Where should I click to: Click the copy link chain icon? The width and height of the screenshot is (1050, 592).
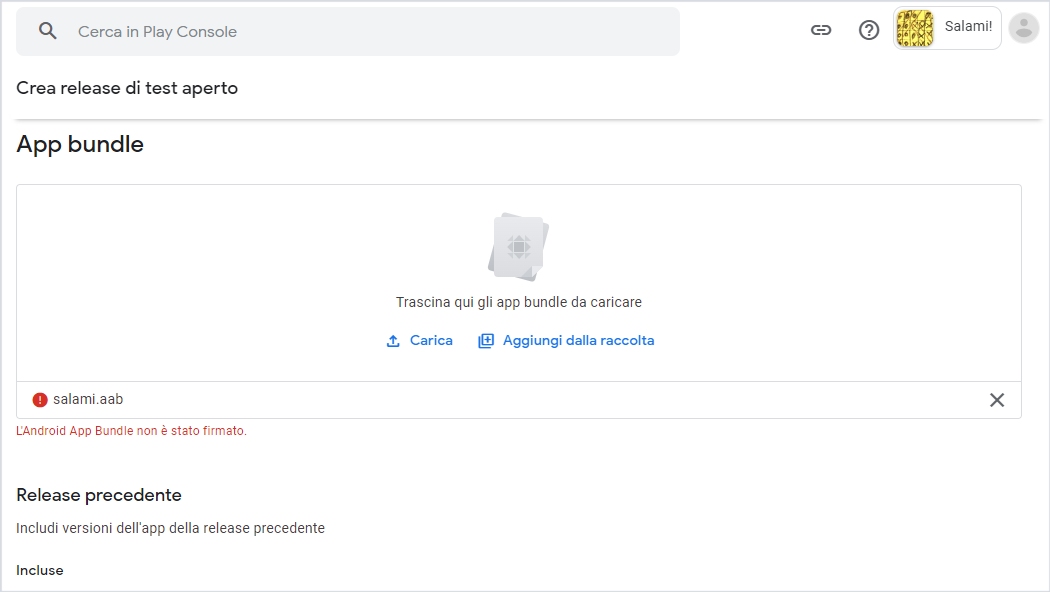(821, 30)
